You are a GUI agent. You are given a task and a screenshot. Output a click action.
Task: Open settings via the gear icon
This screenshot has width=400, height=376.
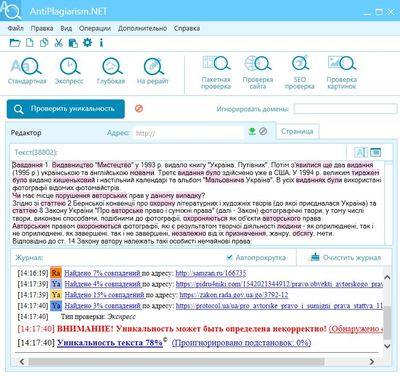pyautogui.click(x=87, y=43)
